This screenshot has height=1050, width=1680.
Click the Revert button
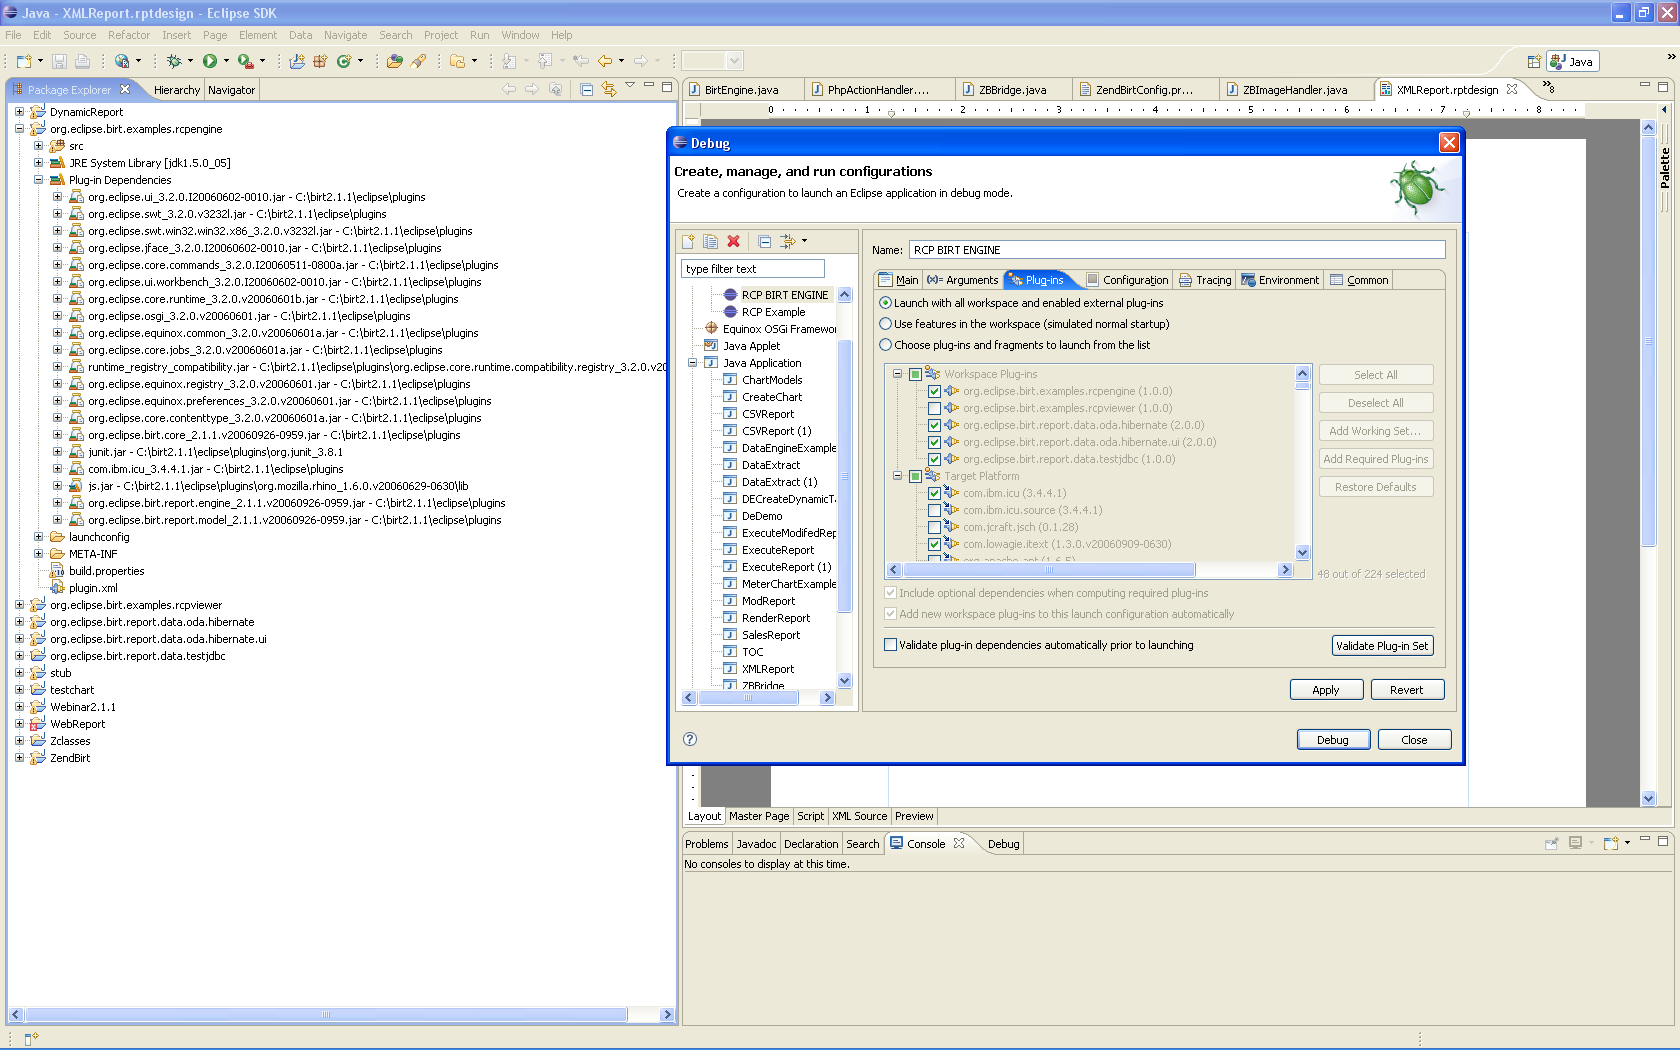coord(1406,690)
